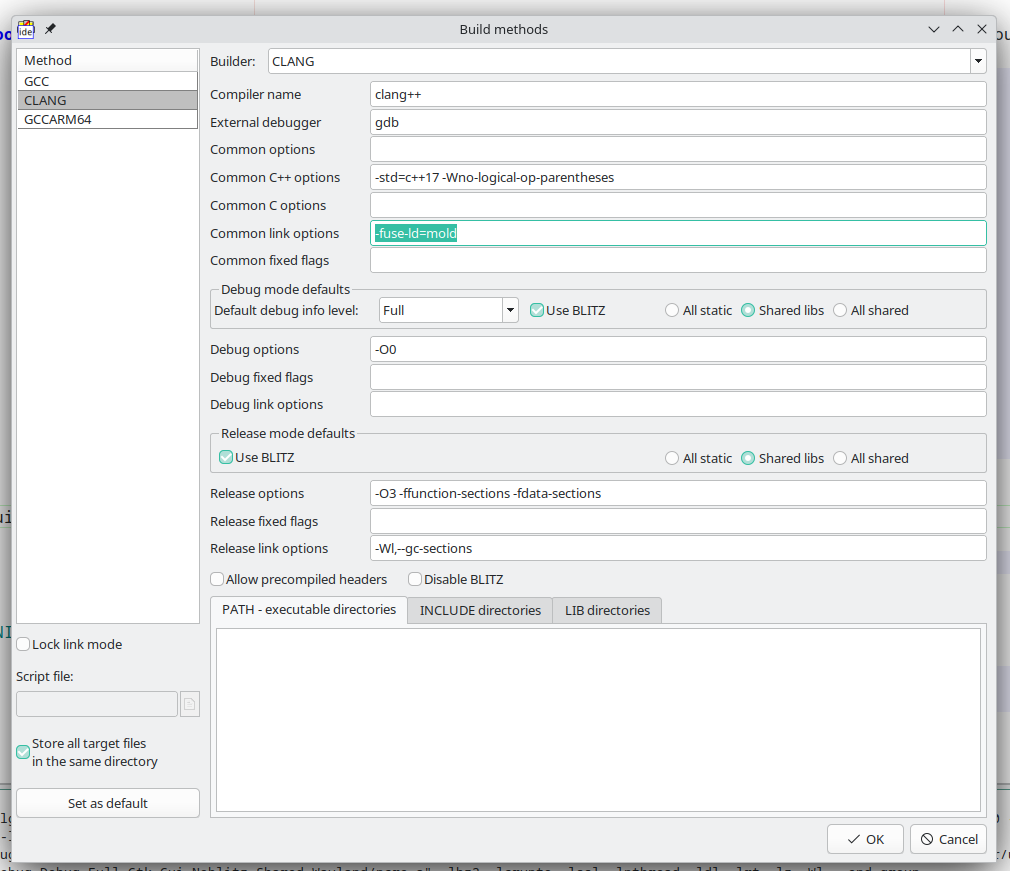This screenshot has height=871, width=1010.
Task: Toggle Use BLITZ in Debug mode defaults
Action: pyautogui.click(x=537, y=310)
